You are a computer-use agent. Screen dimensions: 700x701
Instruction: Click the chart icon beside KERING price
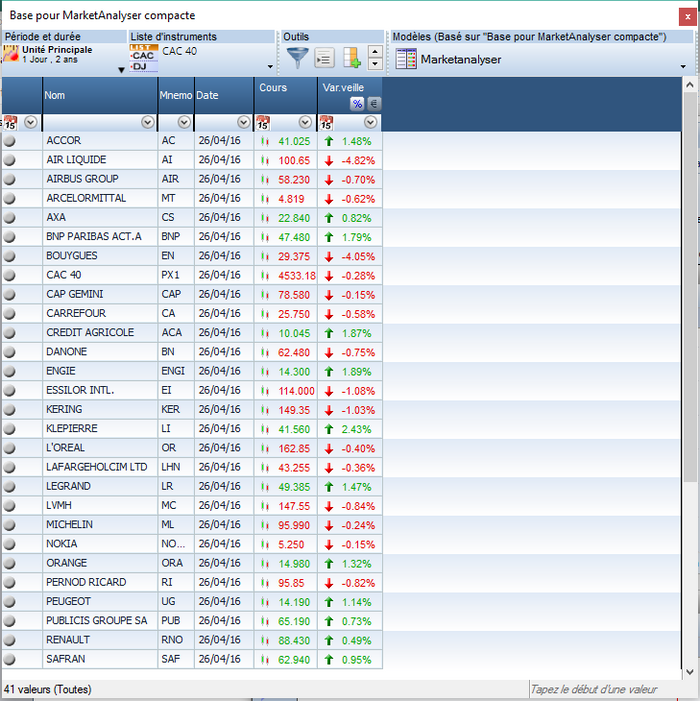pyautogui.click(x=265, y=410)
